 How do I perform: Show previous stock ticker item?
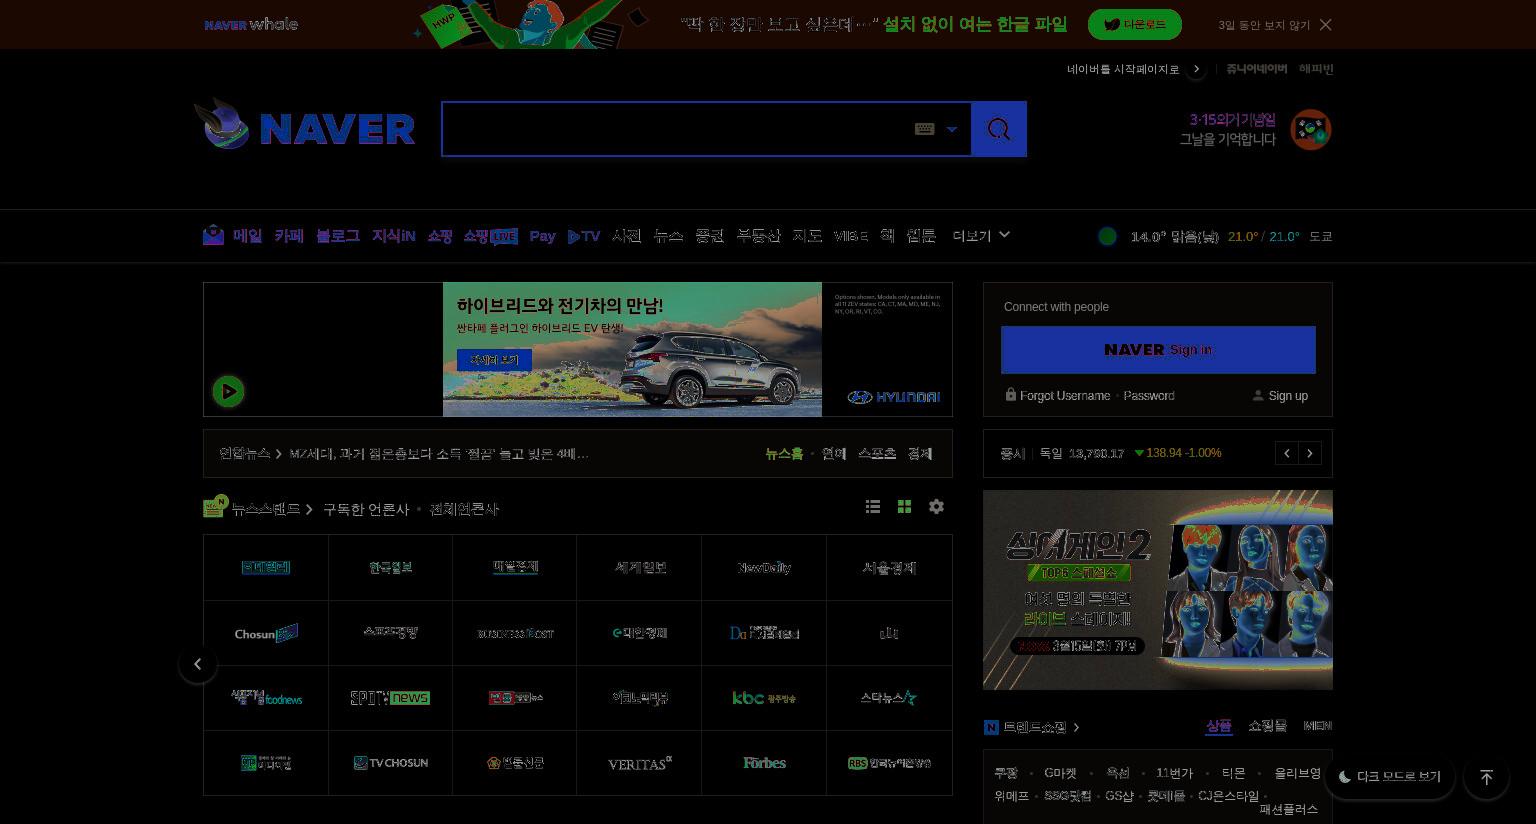(1287, 453)
